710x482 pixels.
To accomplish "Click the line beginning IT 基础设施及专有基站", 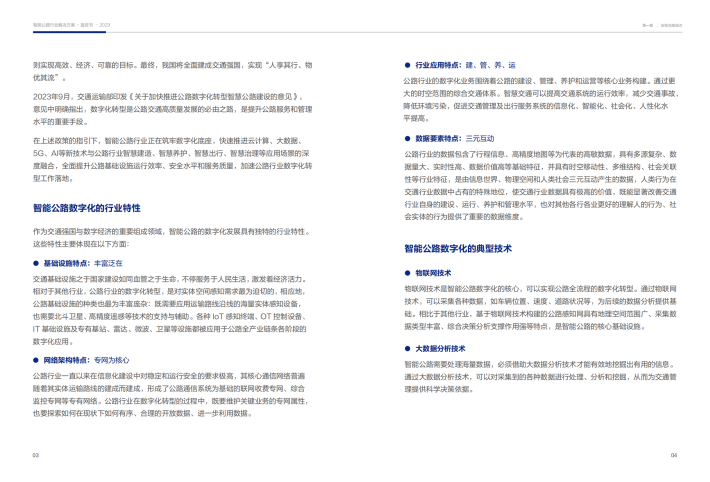I will tap(169, 329).
